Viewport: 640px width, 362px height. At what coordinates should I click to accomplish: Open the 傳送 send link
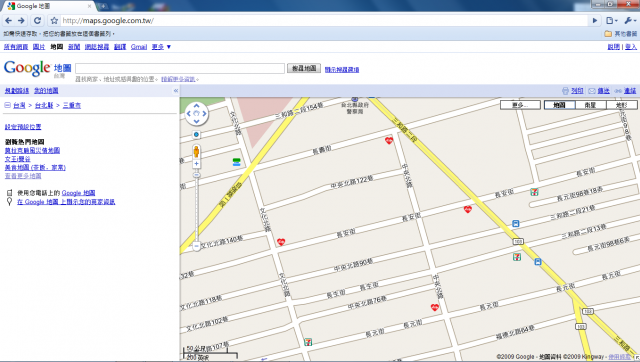pyautogui.click(x=604, y=91)
